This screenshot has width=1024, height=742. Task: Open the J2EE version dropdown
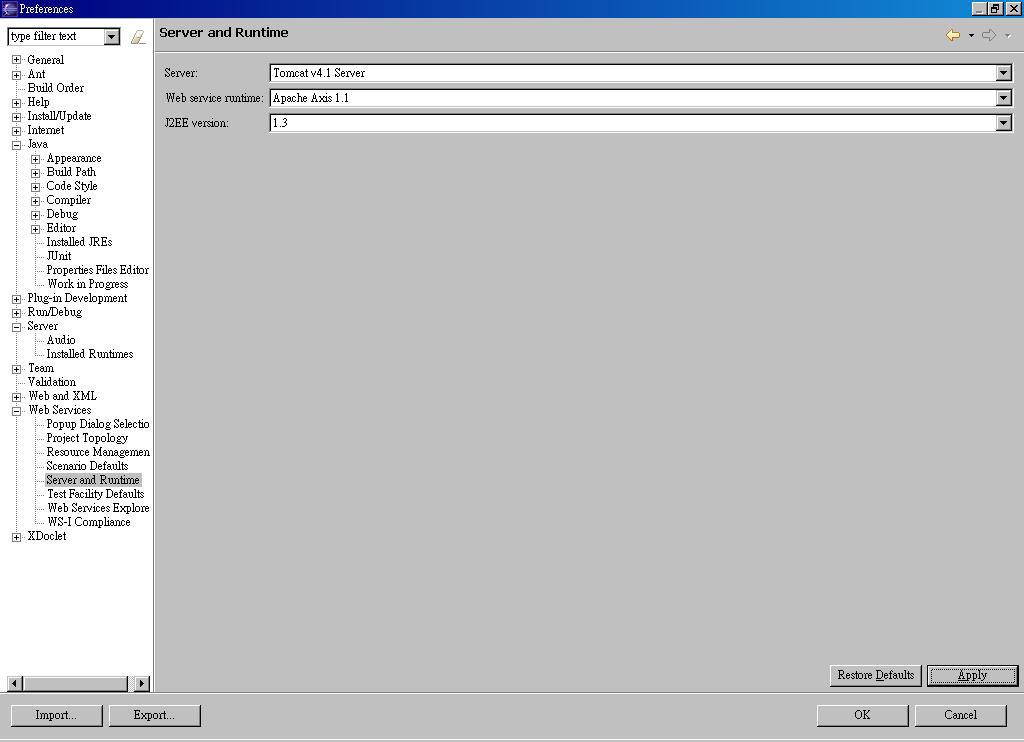(x=1004, y=123)
